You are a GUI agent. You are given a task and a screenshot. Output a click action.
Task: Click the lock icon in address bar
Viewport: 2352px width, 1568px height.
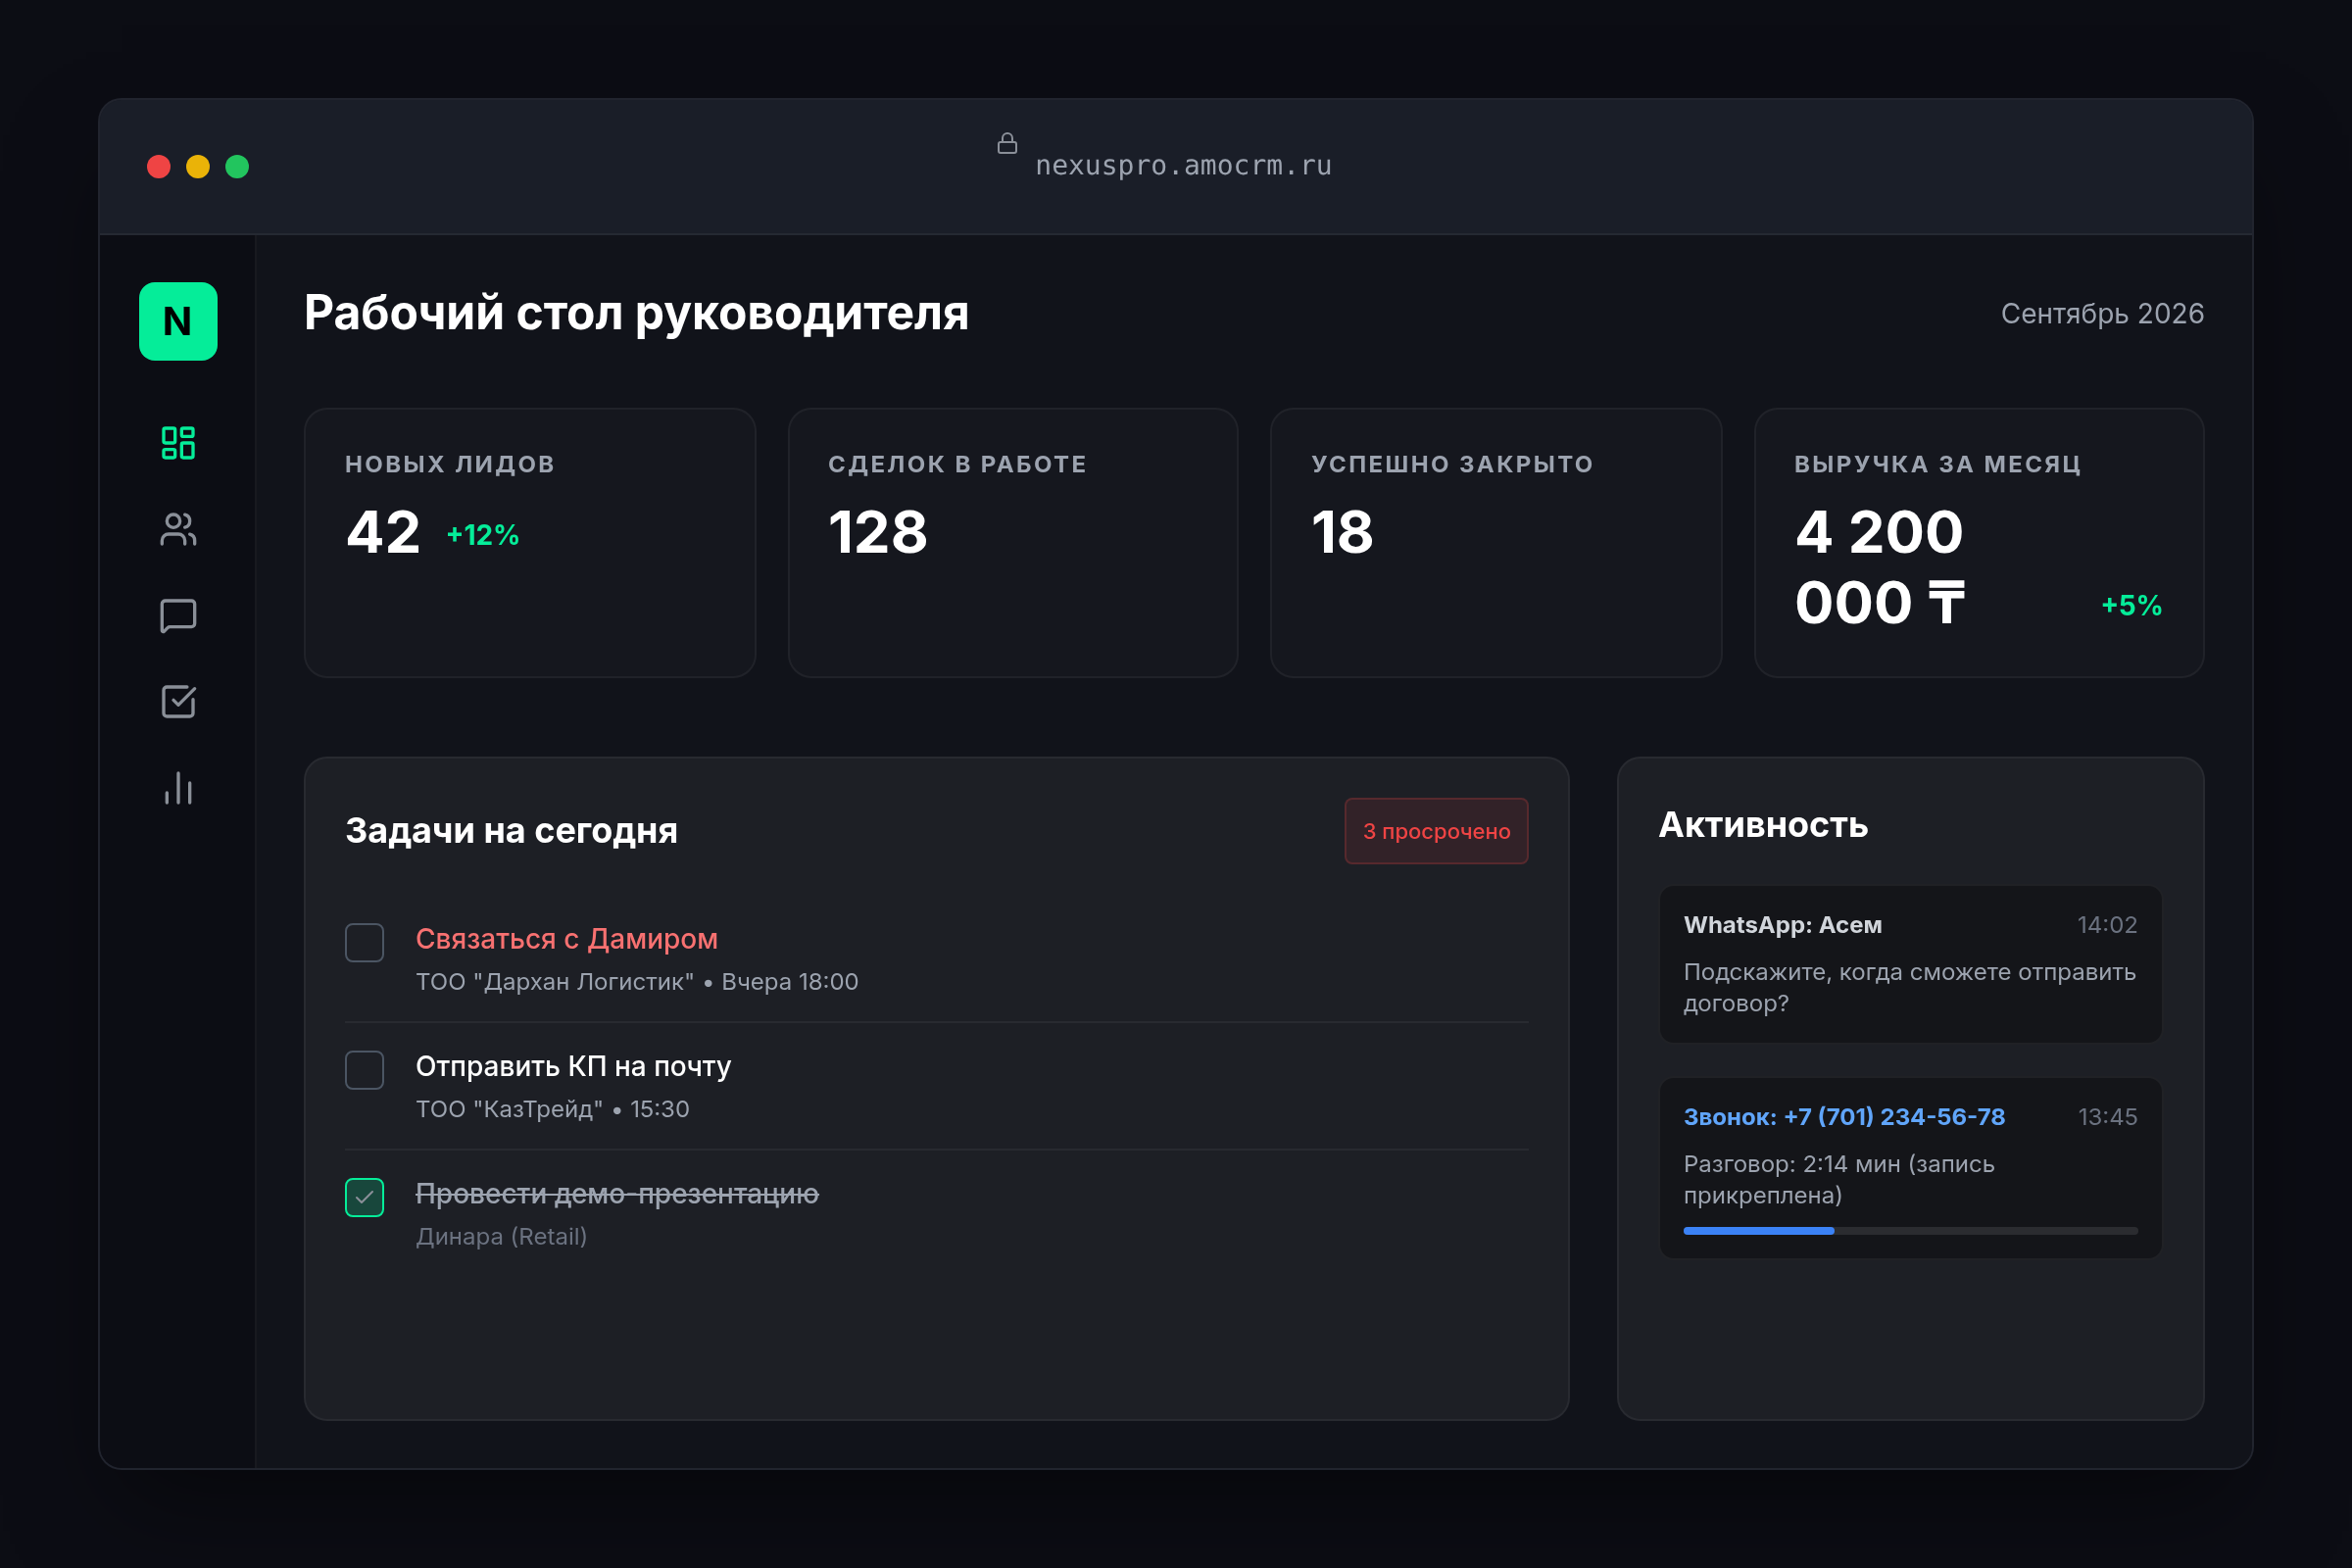(1007, 144)
